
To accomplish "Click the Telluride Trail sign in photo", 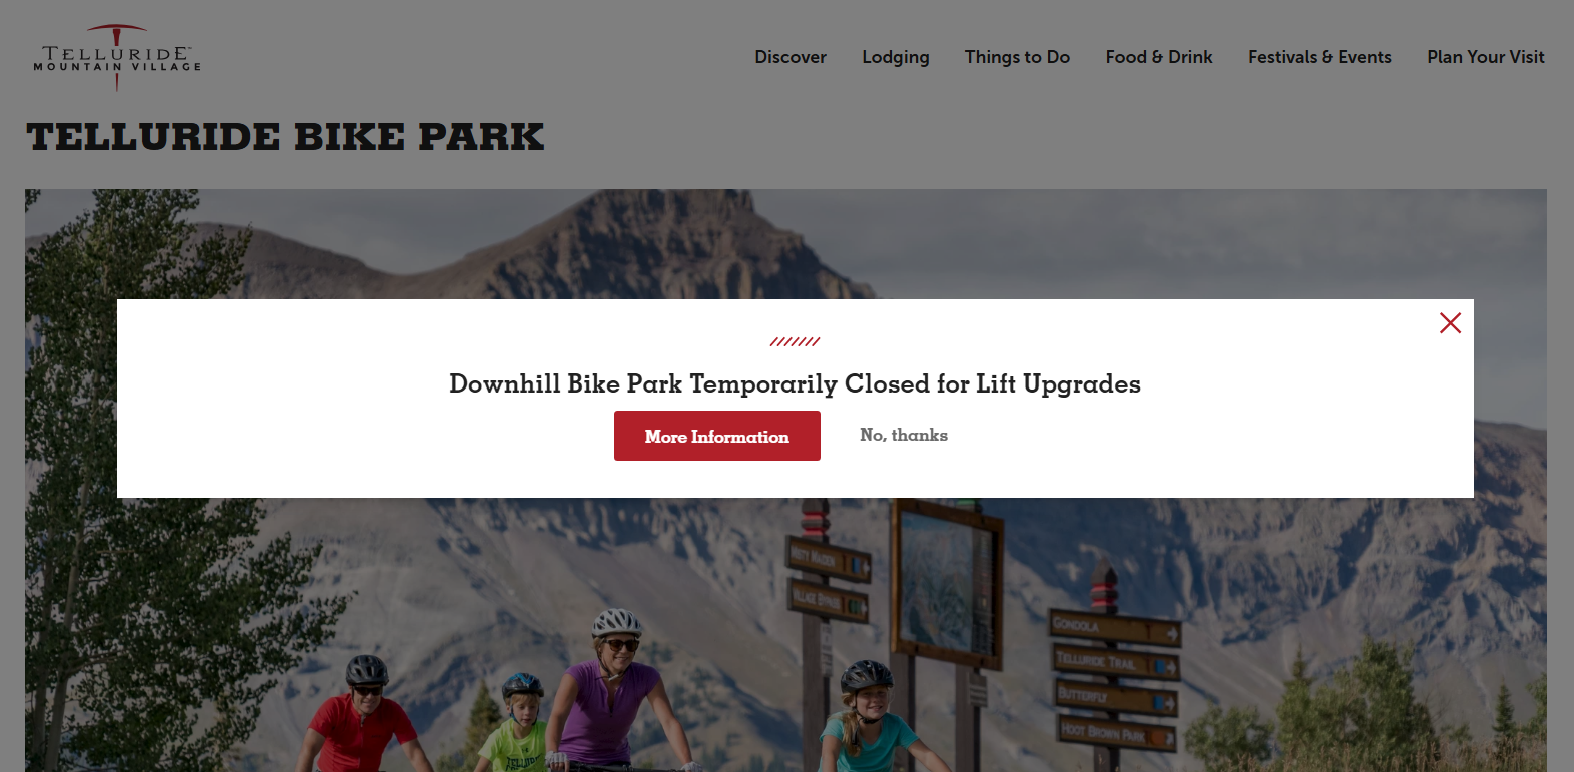I will click(1116, 662).
